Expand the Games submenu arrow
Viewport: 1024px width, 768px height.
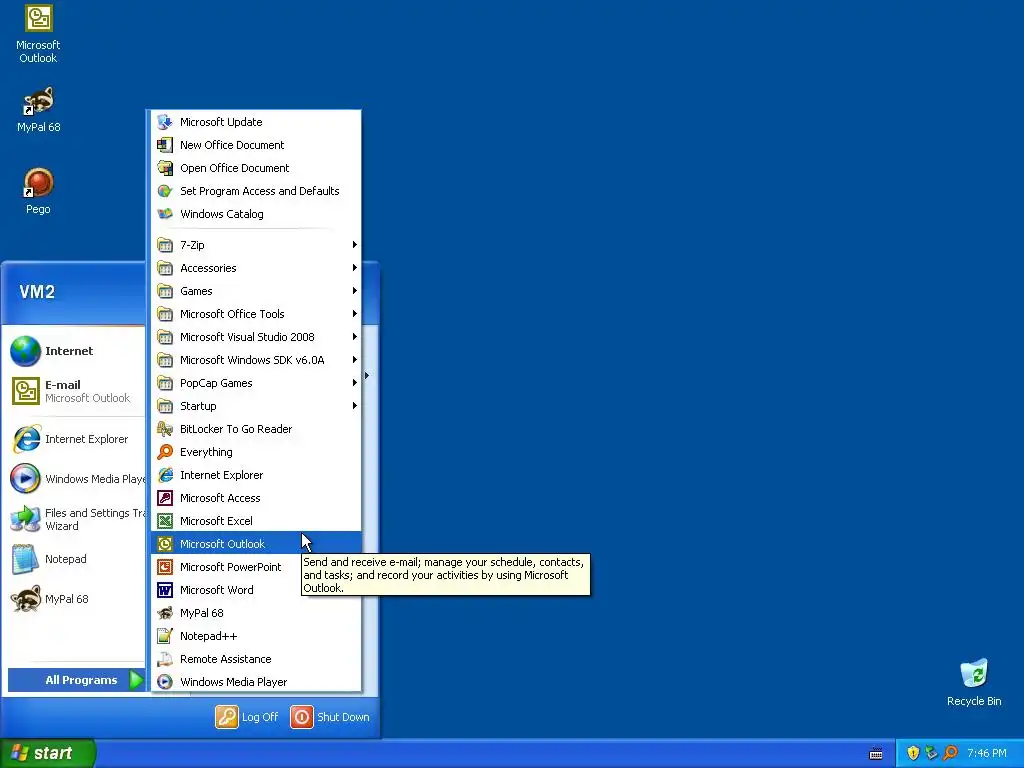point(355,291)
